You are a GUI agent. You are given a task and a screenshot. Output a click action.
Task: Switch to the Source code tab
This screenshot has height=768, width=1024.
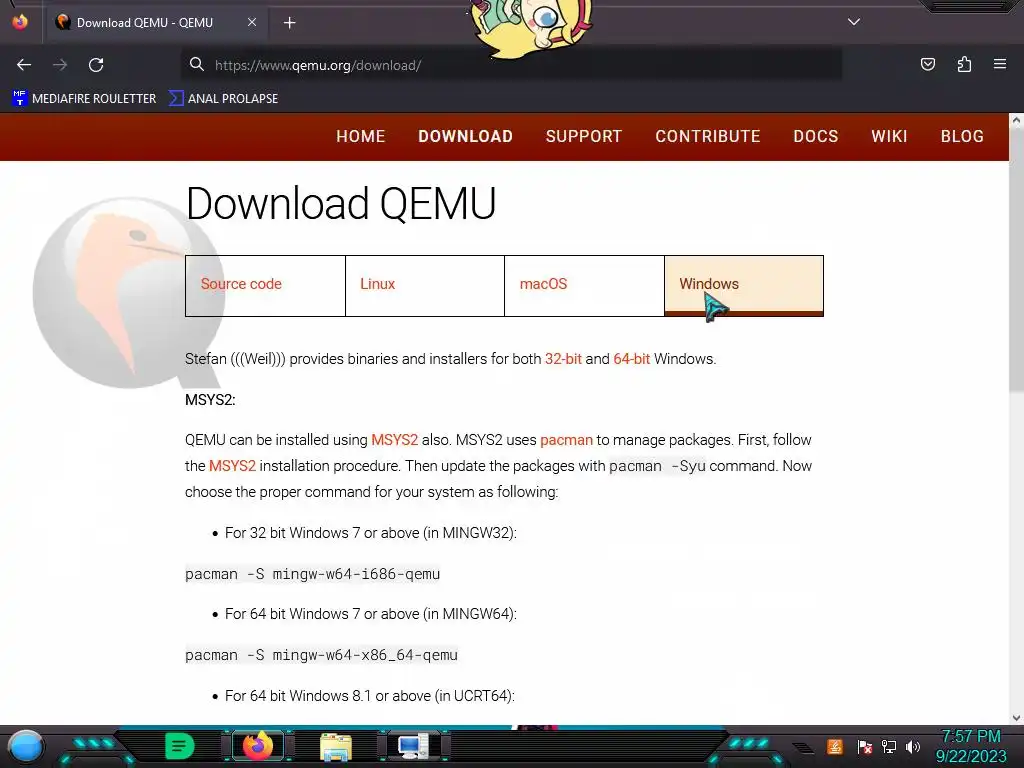(265, 285)
